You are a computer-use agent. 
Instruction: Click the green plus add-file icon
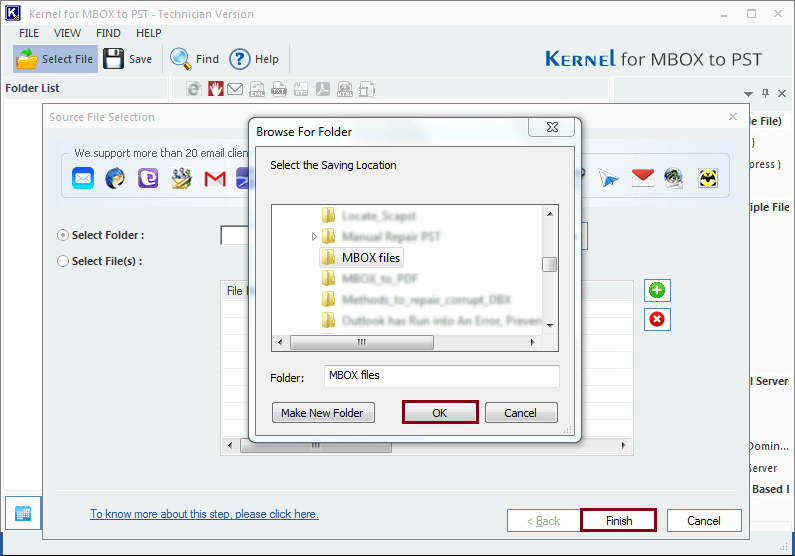coord(657,290)
